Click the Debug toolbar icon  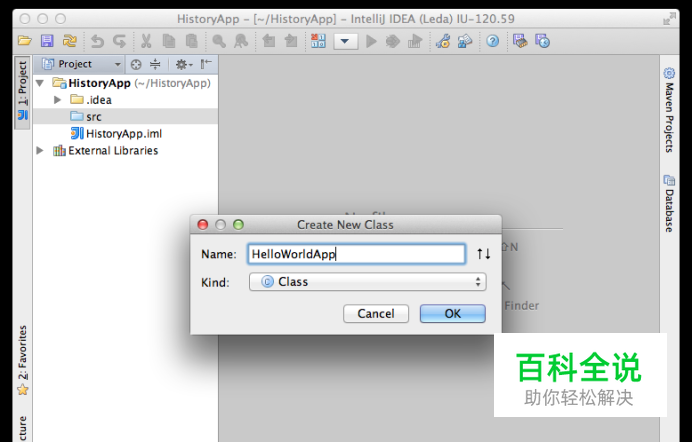coord(392,41)
